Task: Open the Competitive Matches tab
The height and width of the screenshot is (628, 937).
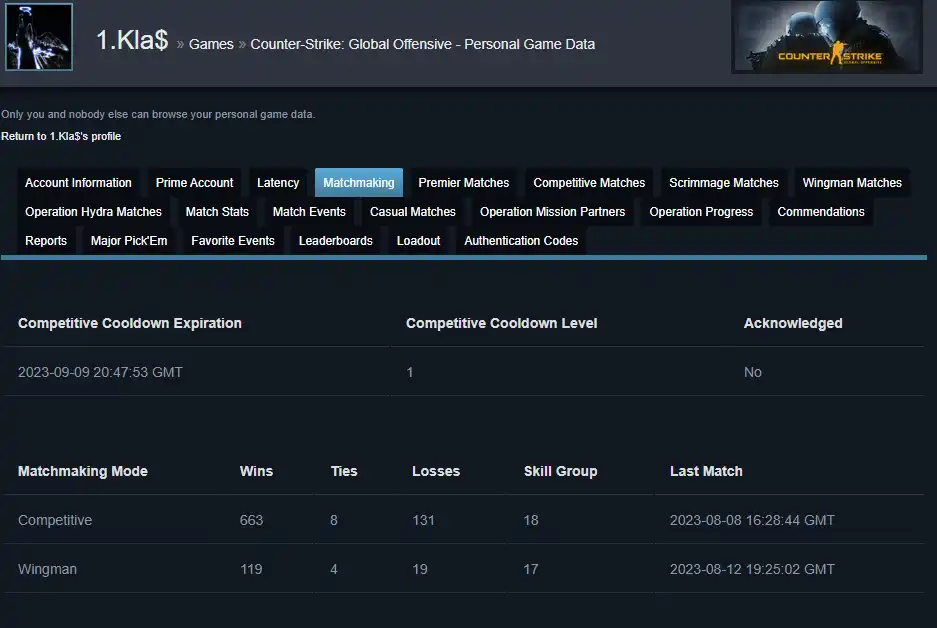Action: (x=589, y=183)
